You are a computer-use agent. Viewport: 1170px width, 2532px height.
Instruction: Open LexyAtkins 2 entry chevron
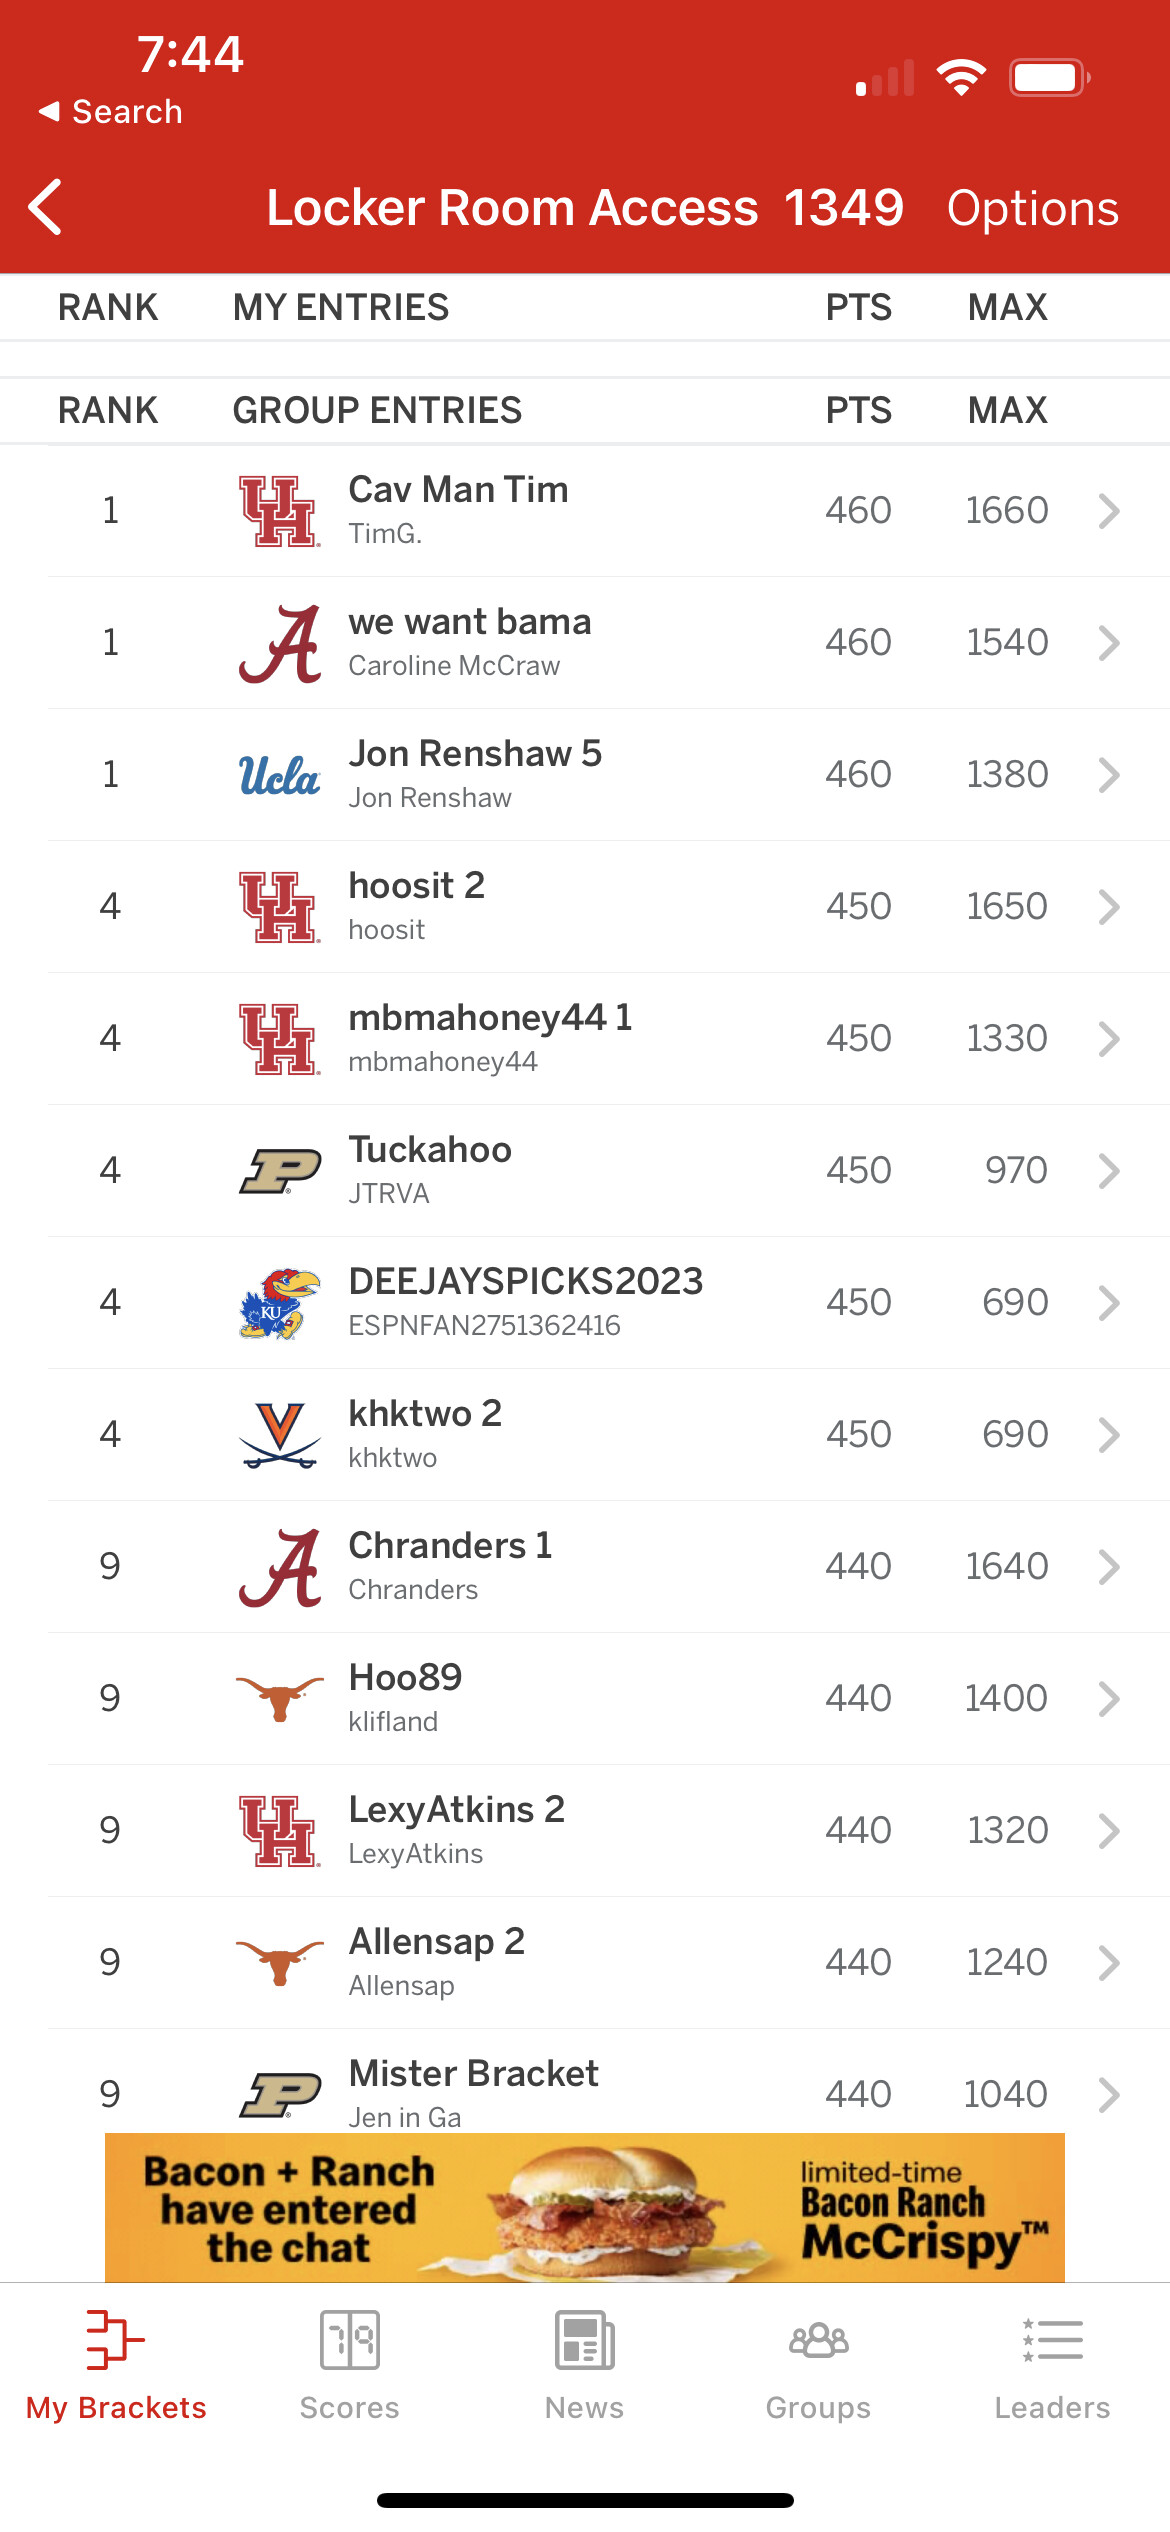click(x=1108, y=1831)
